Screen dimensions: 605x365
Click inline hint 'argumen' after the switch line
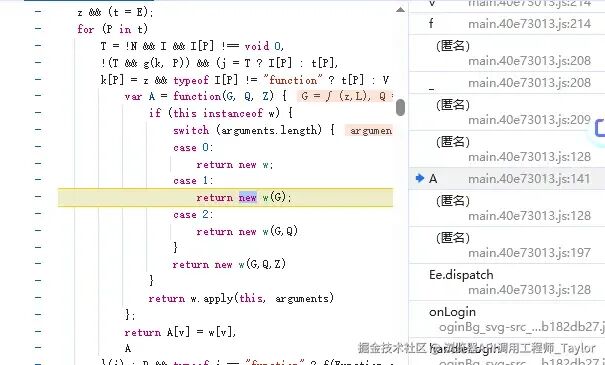click(x=369, y=130)
